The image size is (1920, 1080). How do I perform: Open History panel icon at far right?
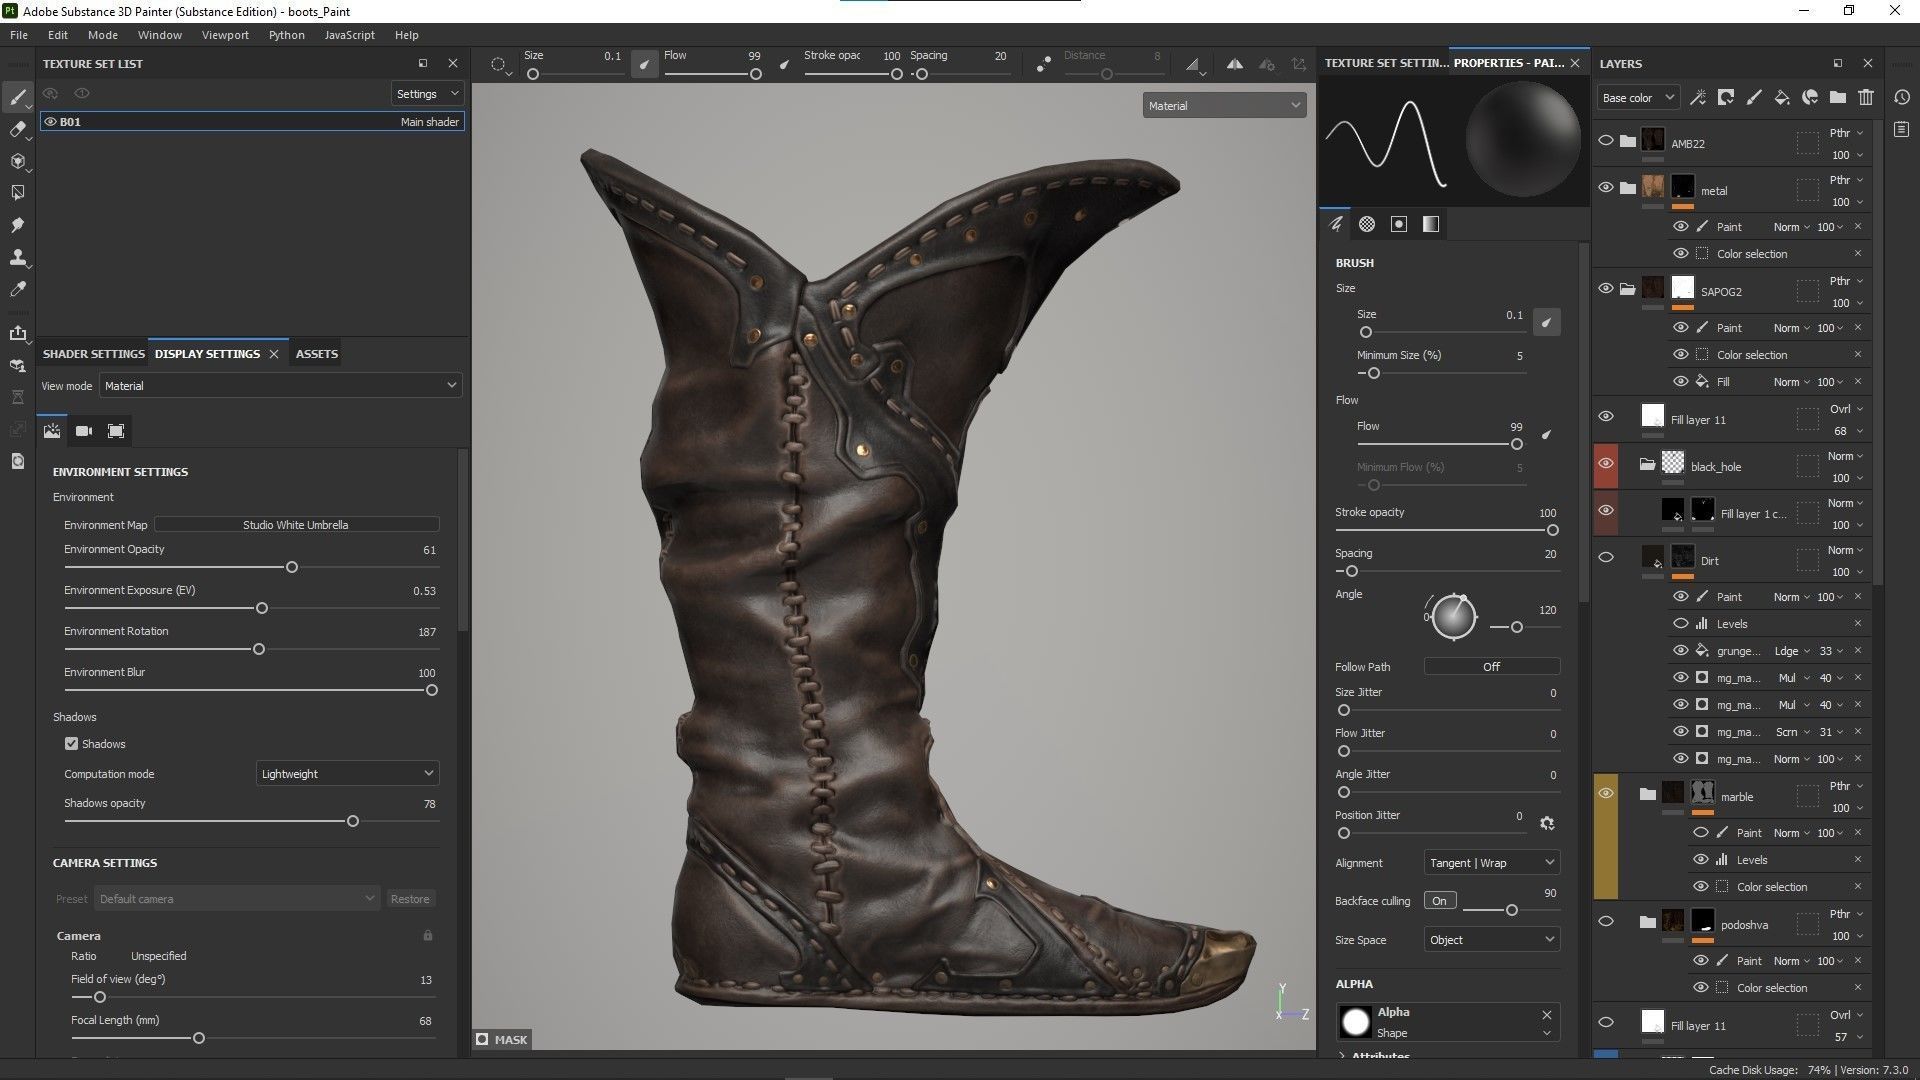[x=1902, y=97]
